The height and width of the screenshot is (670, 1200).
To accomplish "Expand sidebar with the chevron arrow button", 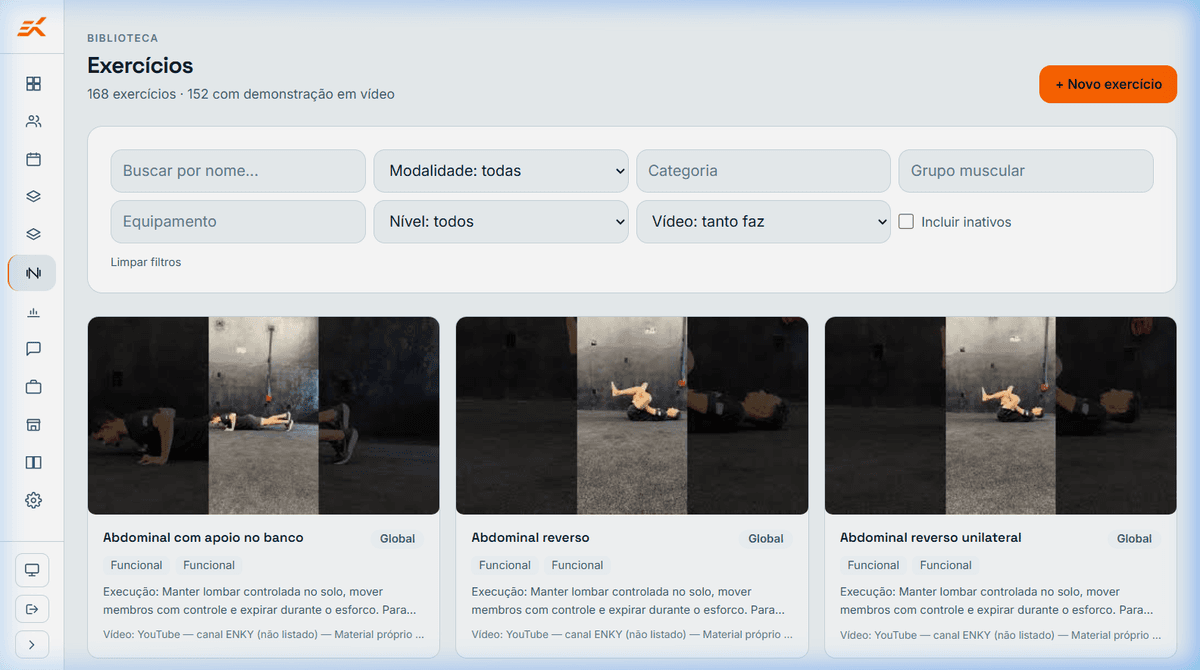I will [x=32, y=645].
